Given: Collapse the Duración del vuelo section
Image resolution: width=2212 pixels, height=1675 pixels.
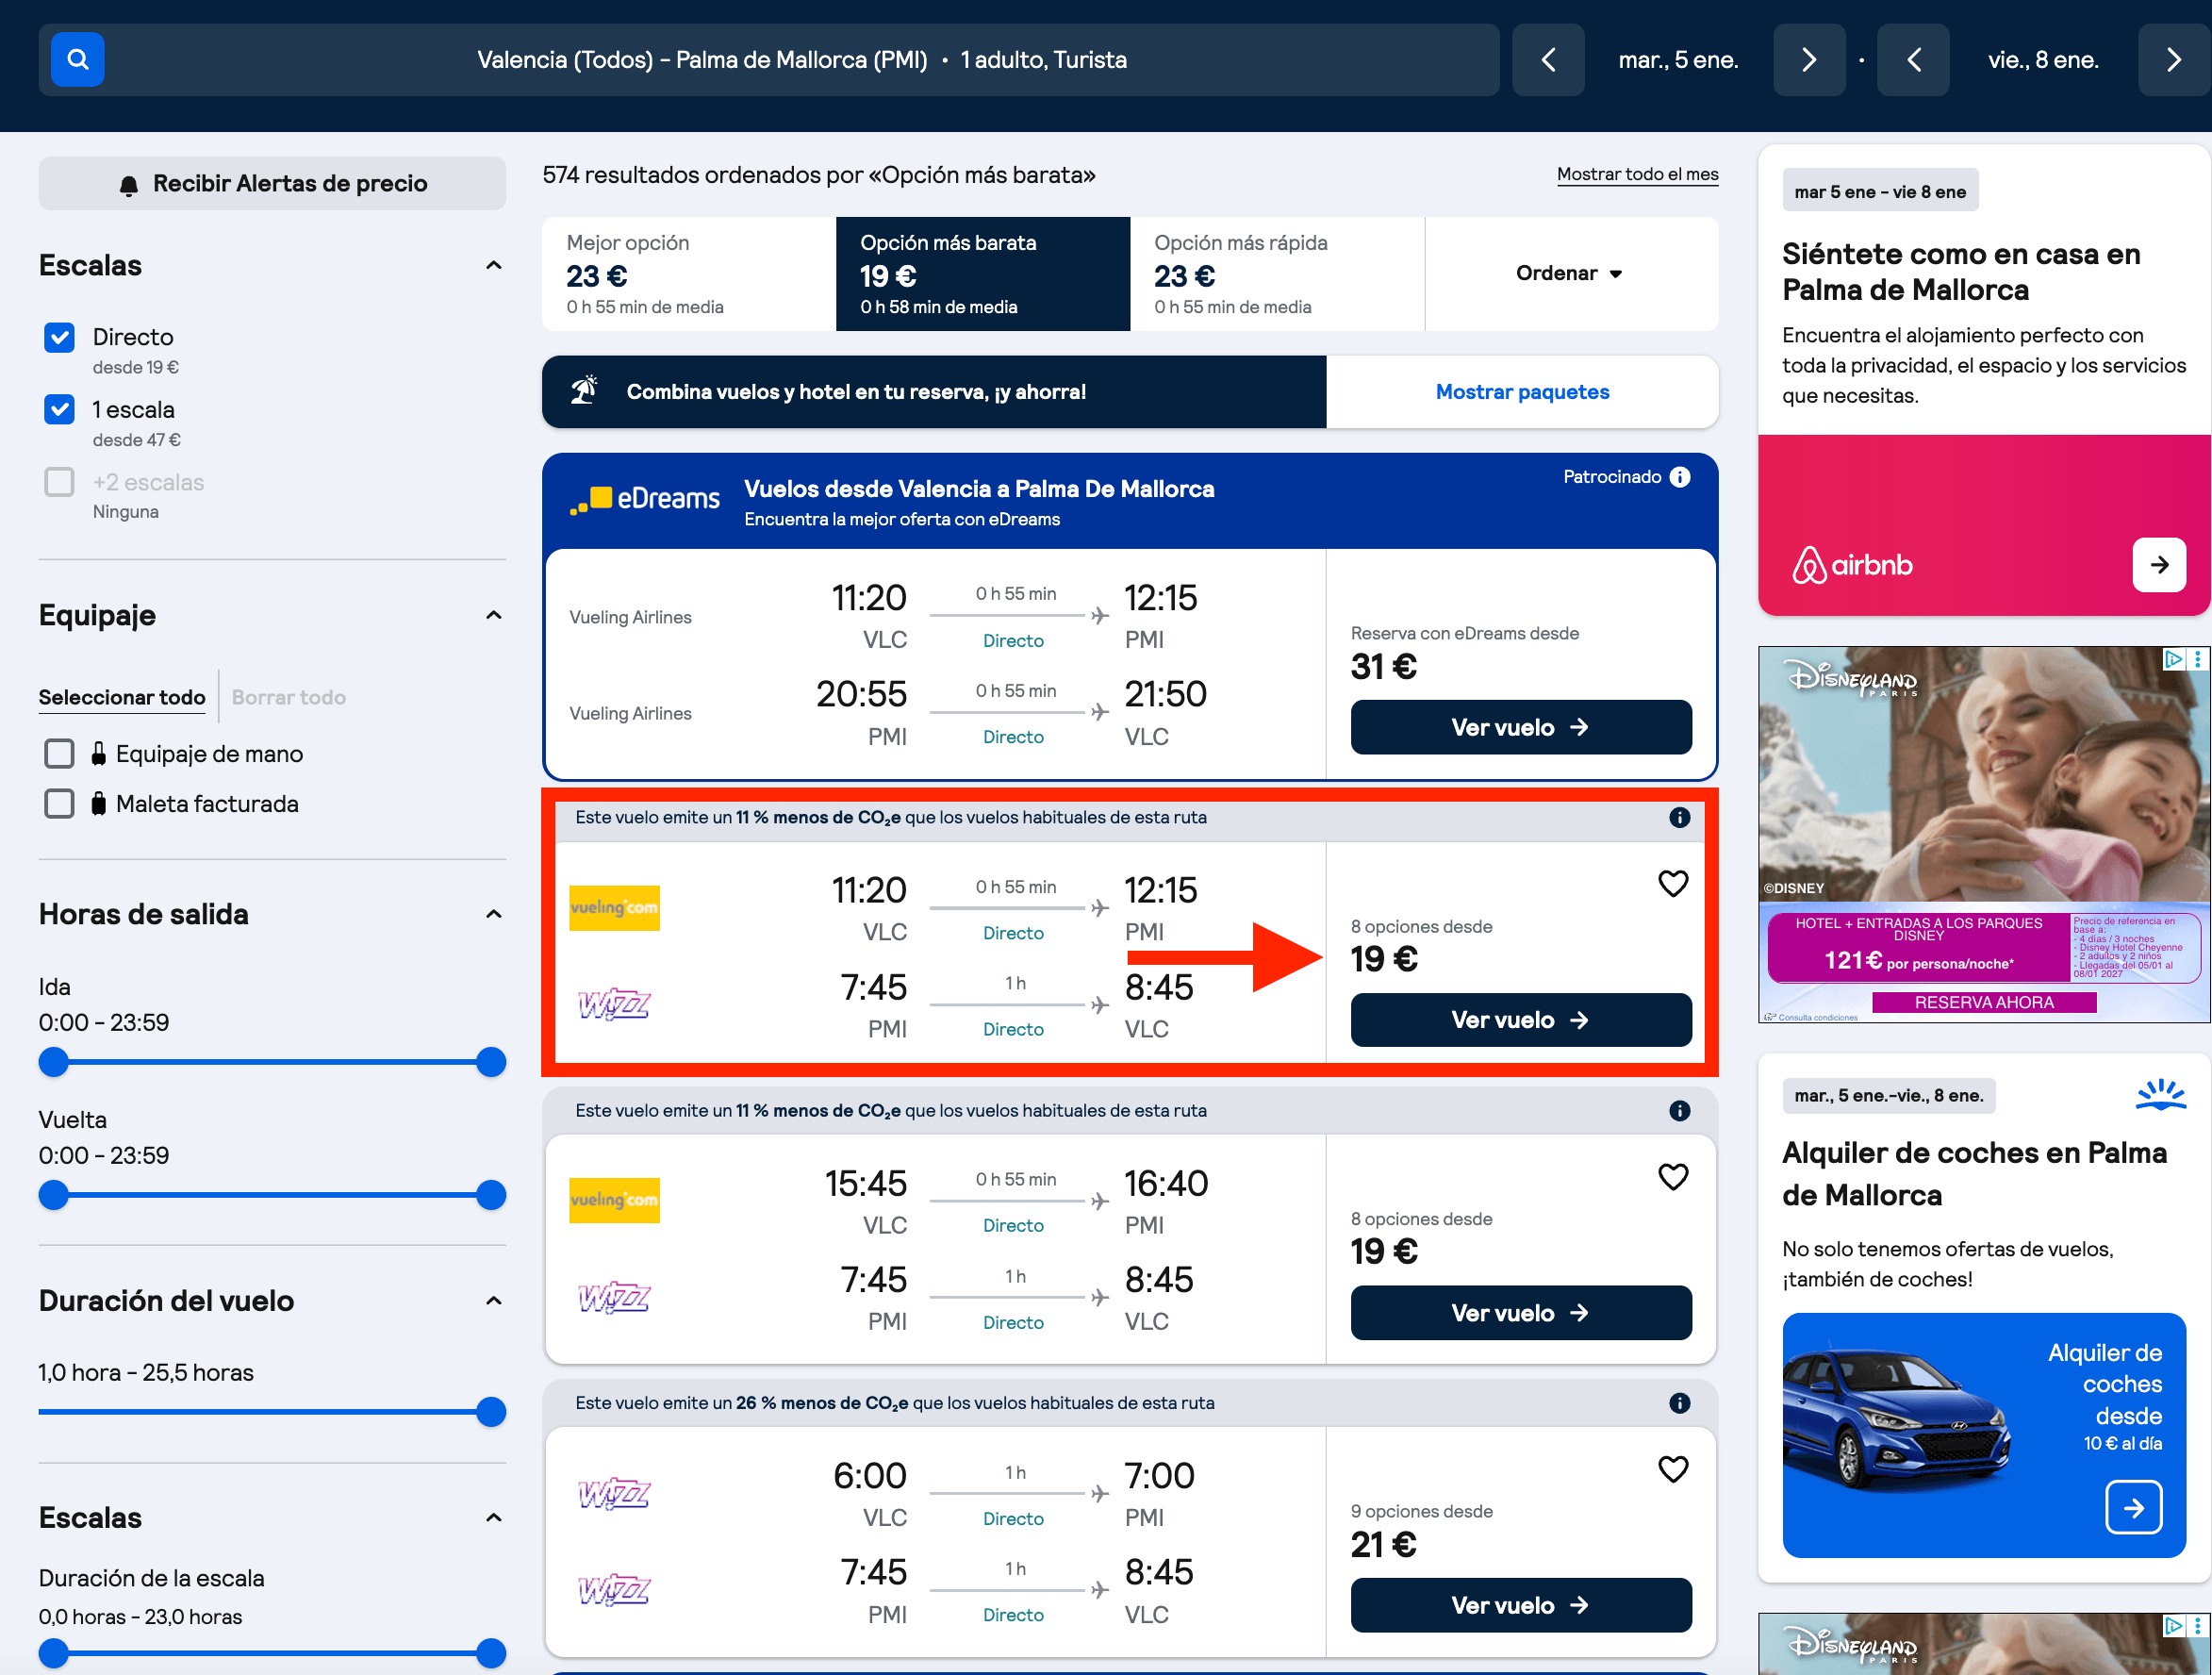Looking at the screenshot, I should pyautogui.click(x=494, y=1301).
